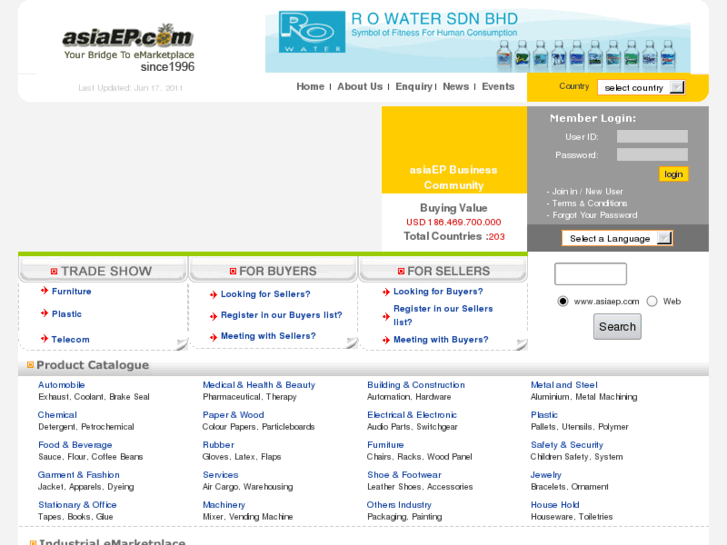Select the Web search radio button
Screen dimensions: 727x545
pyautogui.click(x=652, y=301)
